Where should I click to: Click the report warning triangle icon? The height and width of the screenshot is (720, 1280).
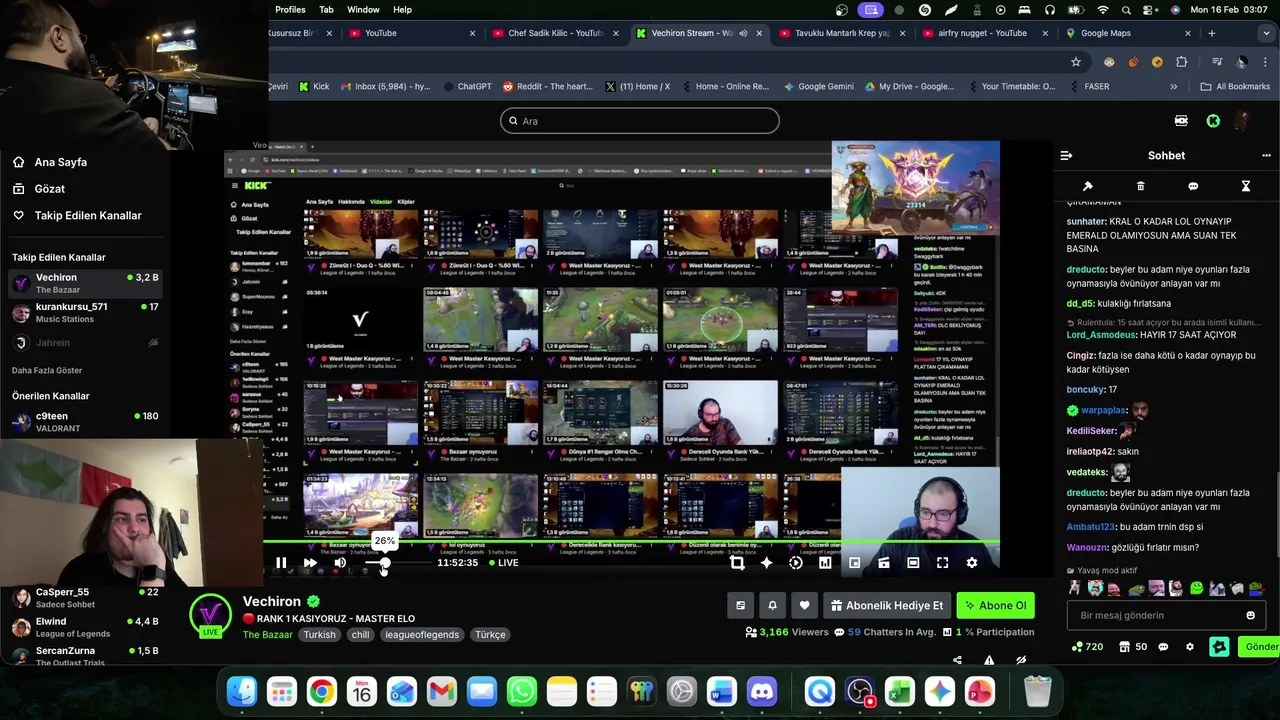989,660
